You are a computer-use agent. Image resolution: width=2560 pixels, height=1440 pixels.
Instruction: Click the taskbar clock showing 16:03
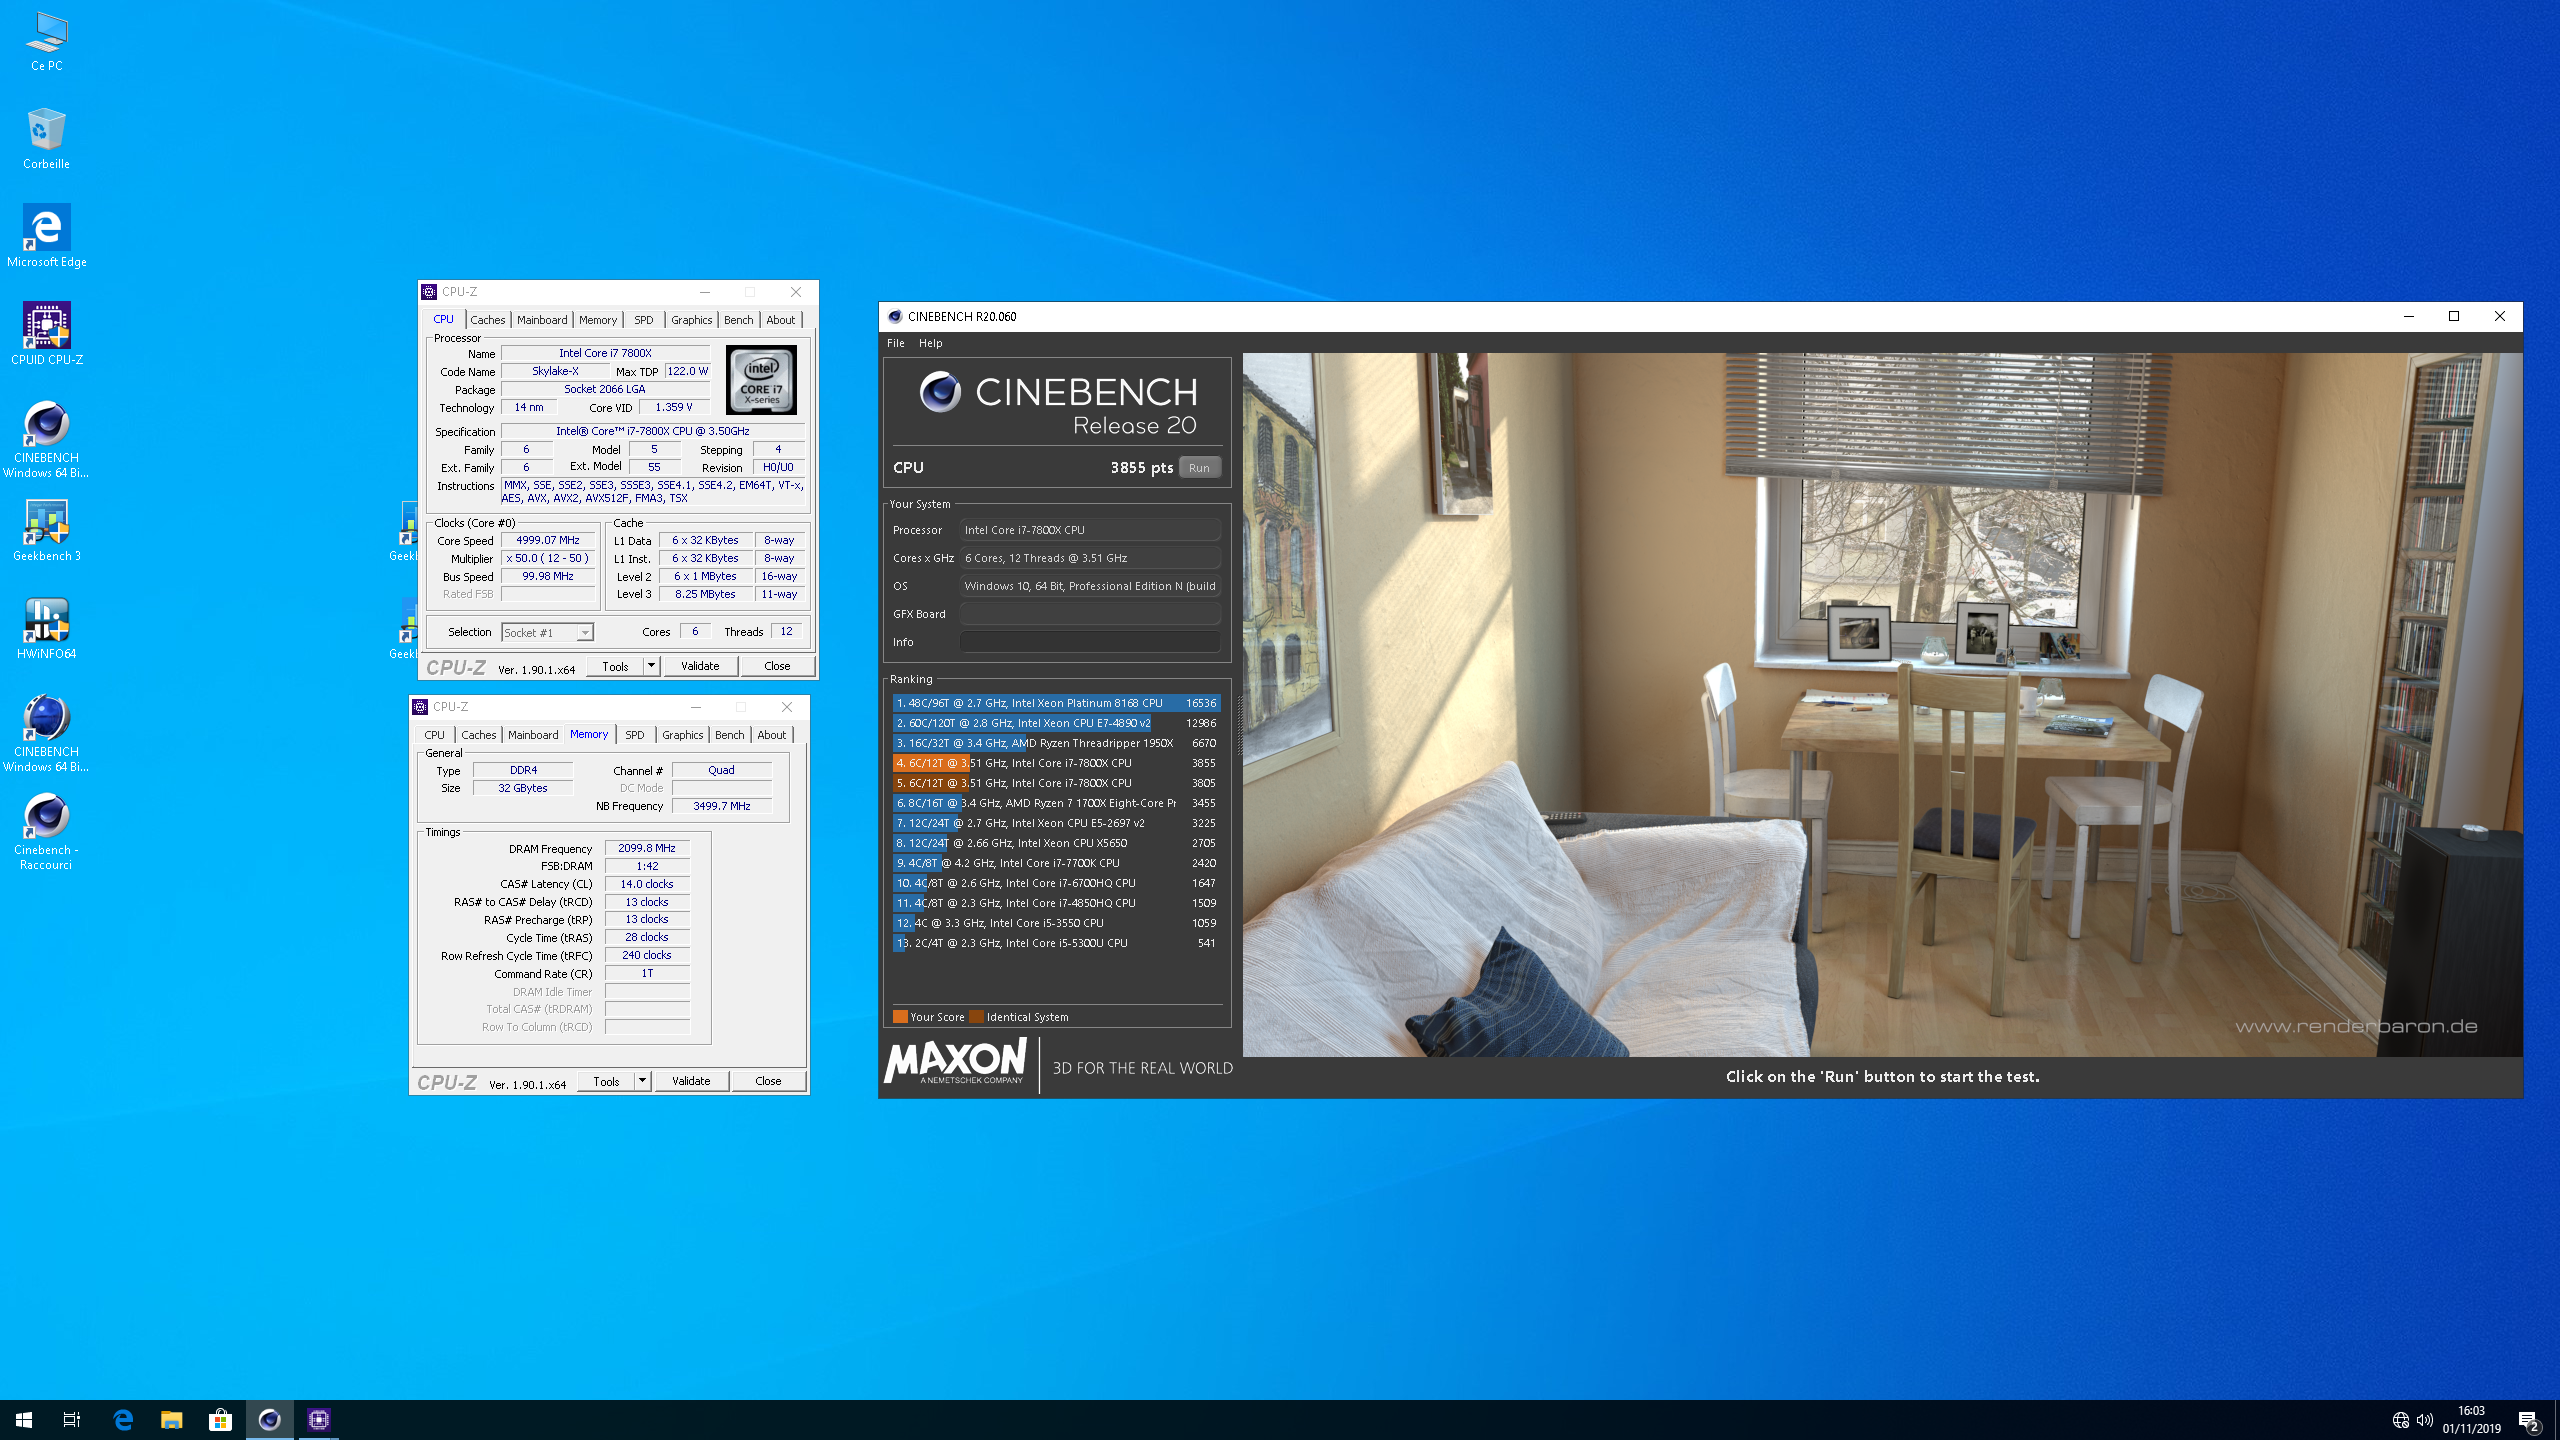tap(2471, 1419)
